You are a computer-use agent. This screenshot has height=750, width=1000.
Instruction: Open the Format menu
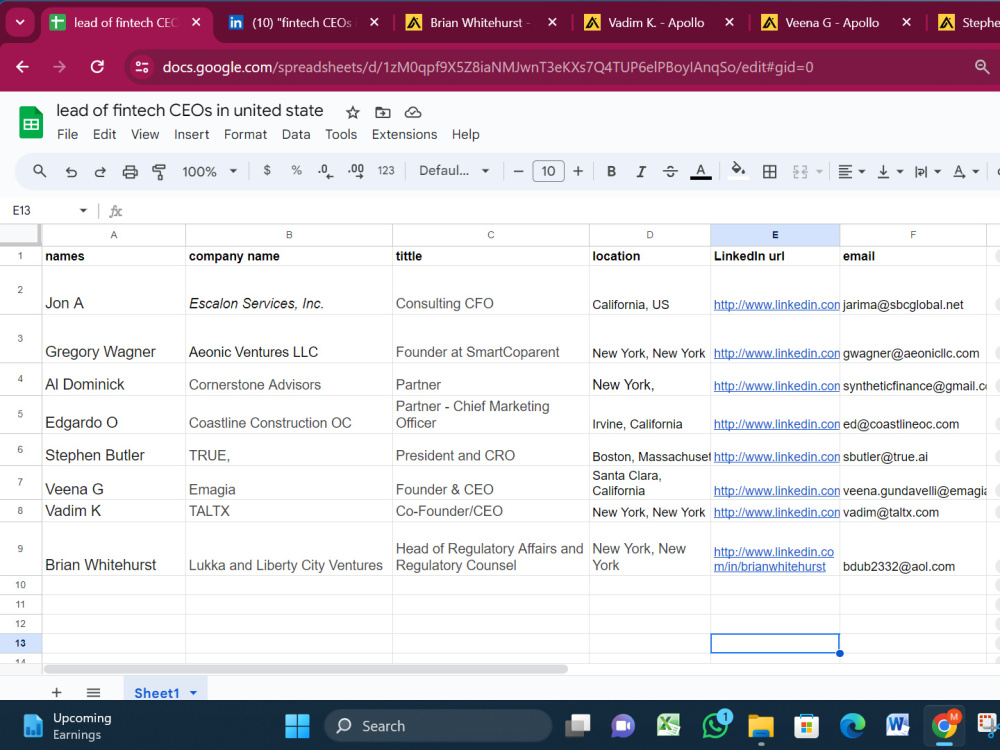click(x=245, y=135)
